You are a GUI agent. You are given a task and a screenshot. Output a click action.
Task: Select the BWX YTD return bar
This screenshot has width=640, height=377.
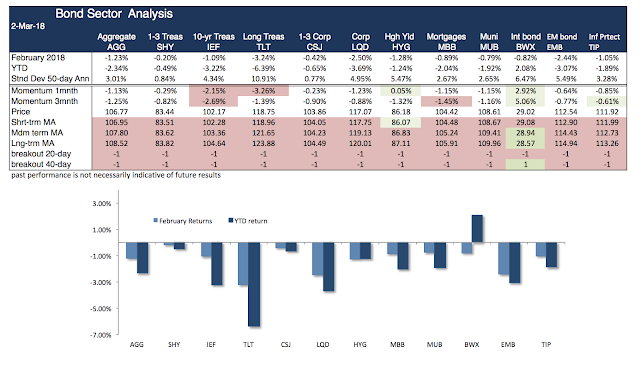click(477, 229)
